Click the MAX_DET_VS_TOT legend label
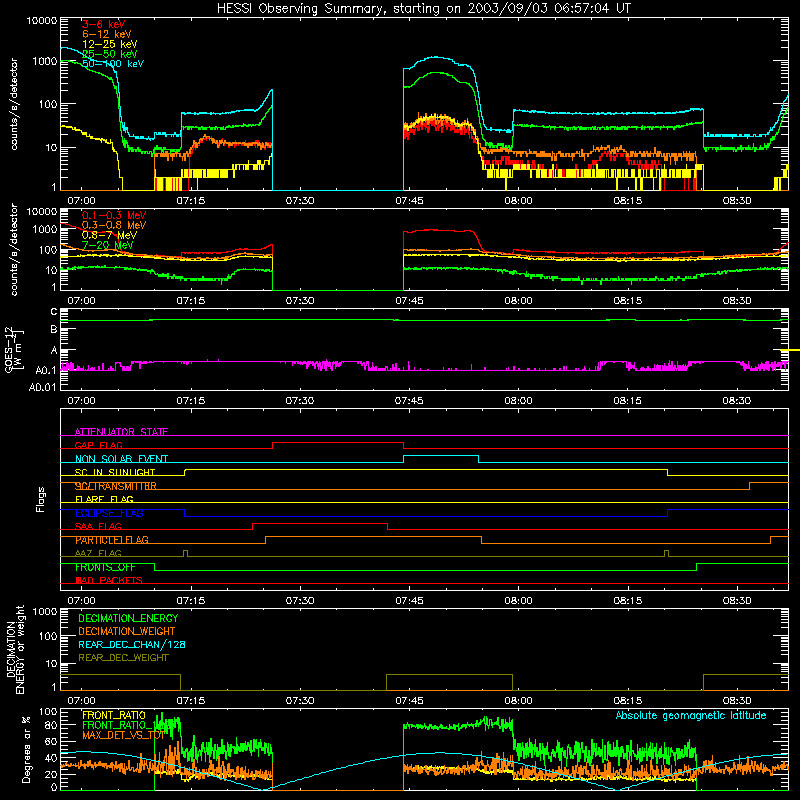The height and width of the screenshot is (800, 800). coord(123,735)
